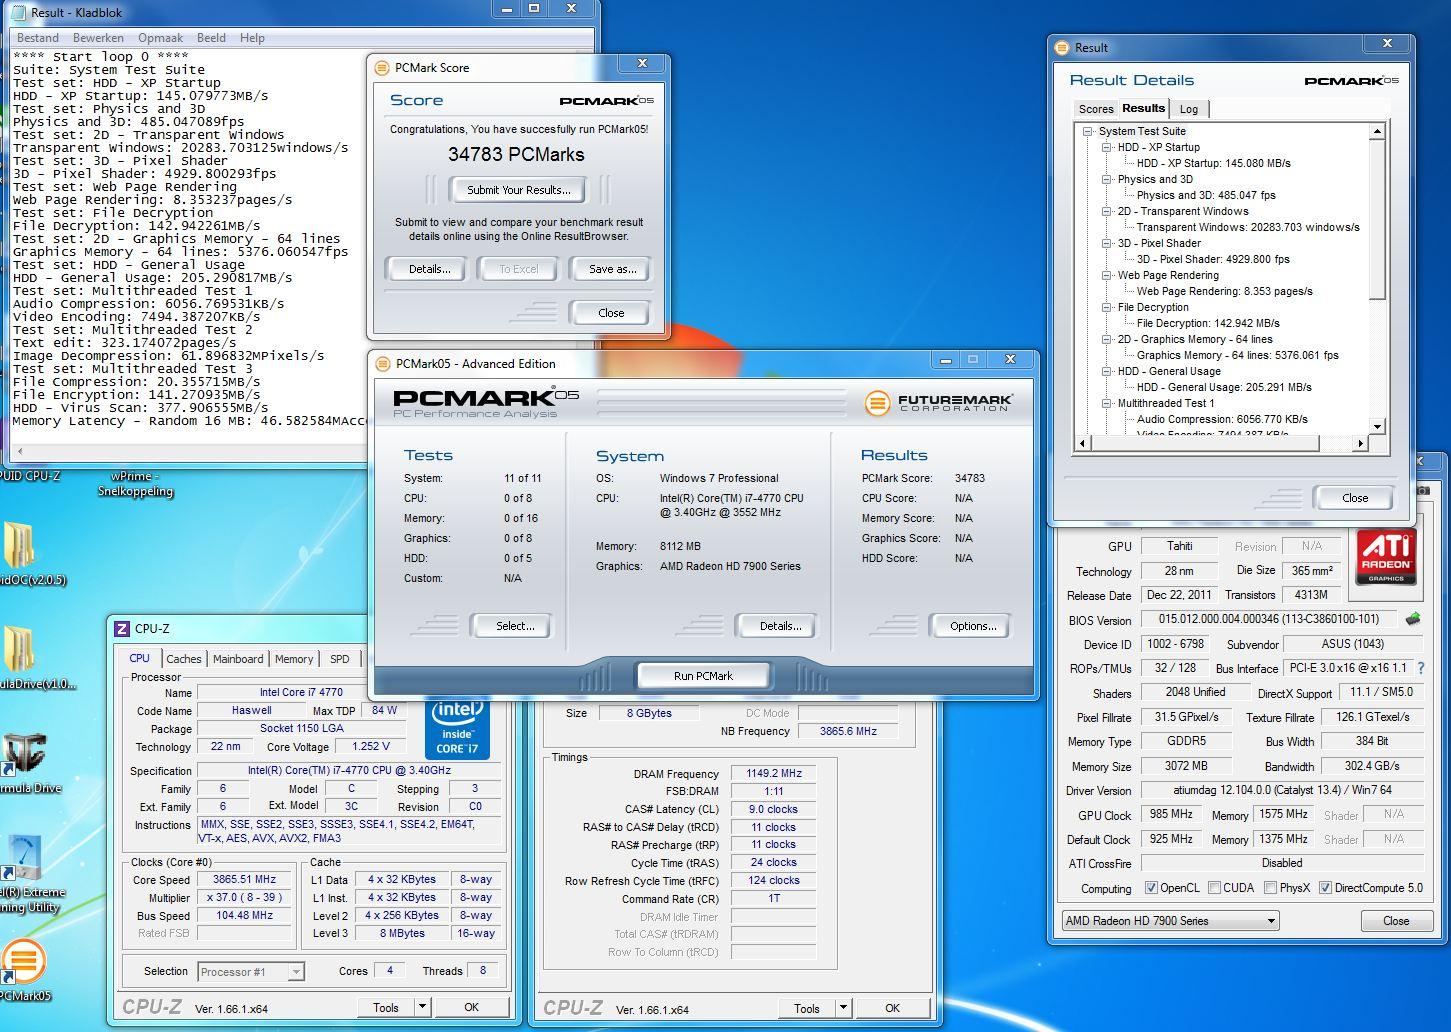
Task: Collapse the File Decryption tree node
Action: (x=1107, y=307)
